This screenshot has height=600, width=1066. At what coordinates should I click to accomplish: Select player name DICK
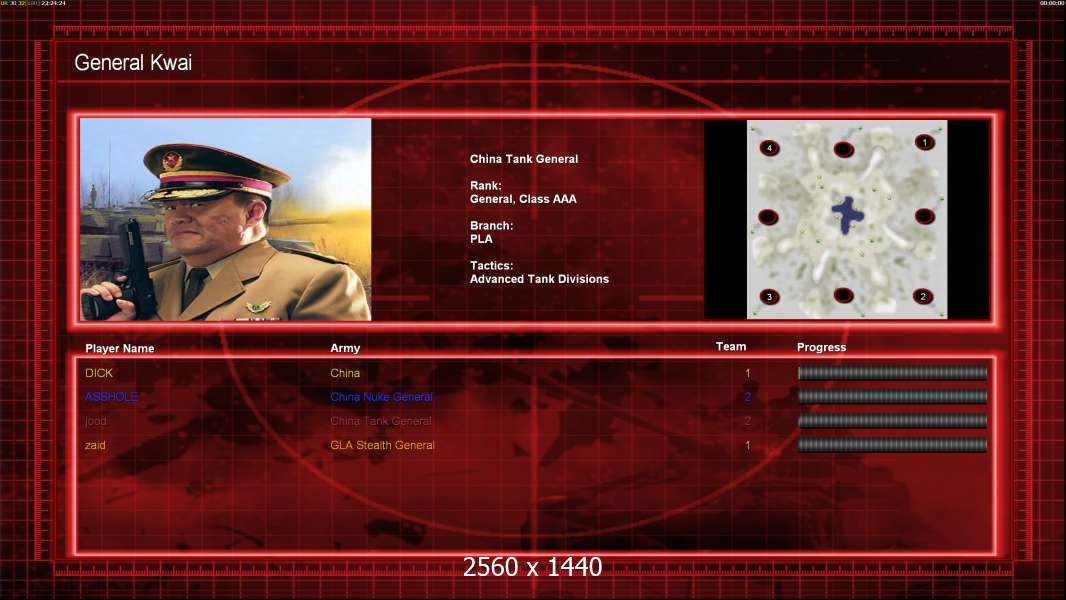coord(99,373)
